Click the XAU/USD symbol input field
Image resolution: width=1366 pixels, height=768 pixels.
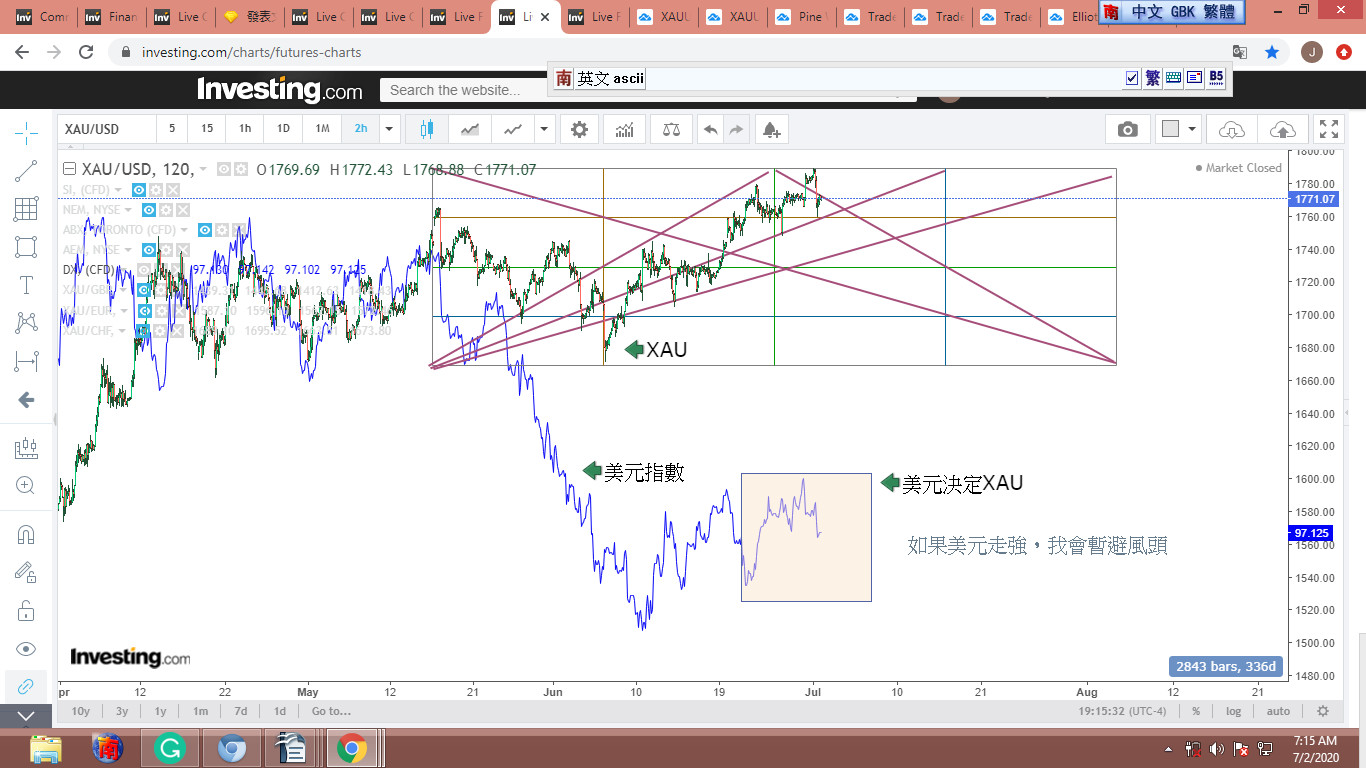click(106, 129)
